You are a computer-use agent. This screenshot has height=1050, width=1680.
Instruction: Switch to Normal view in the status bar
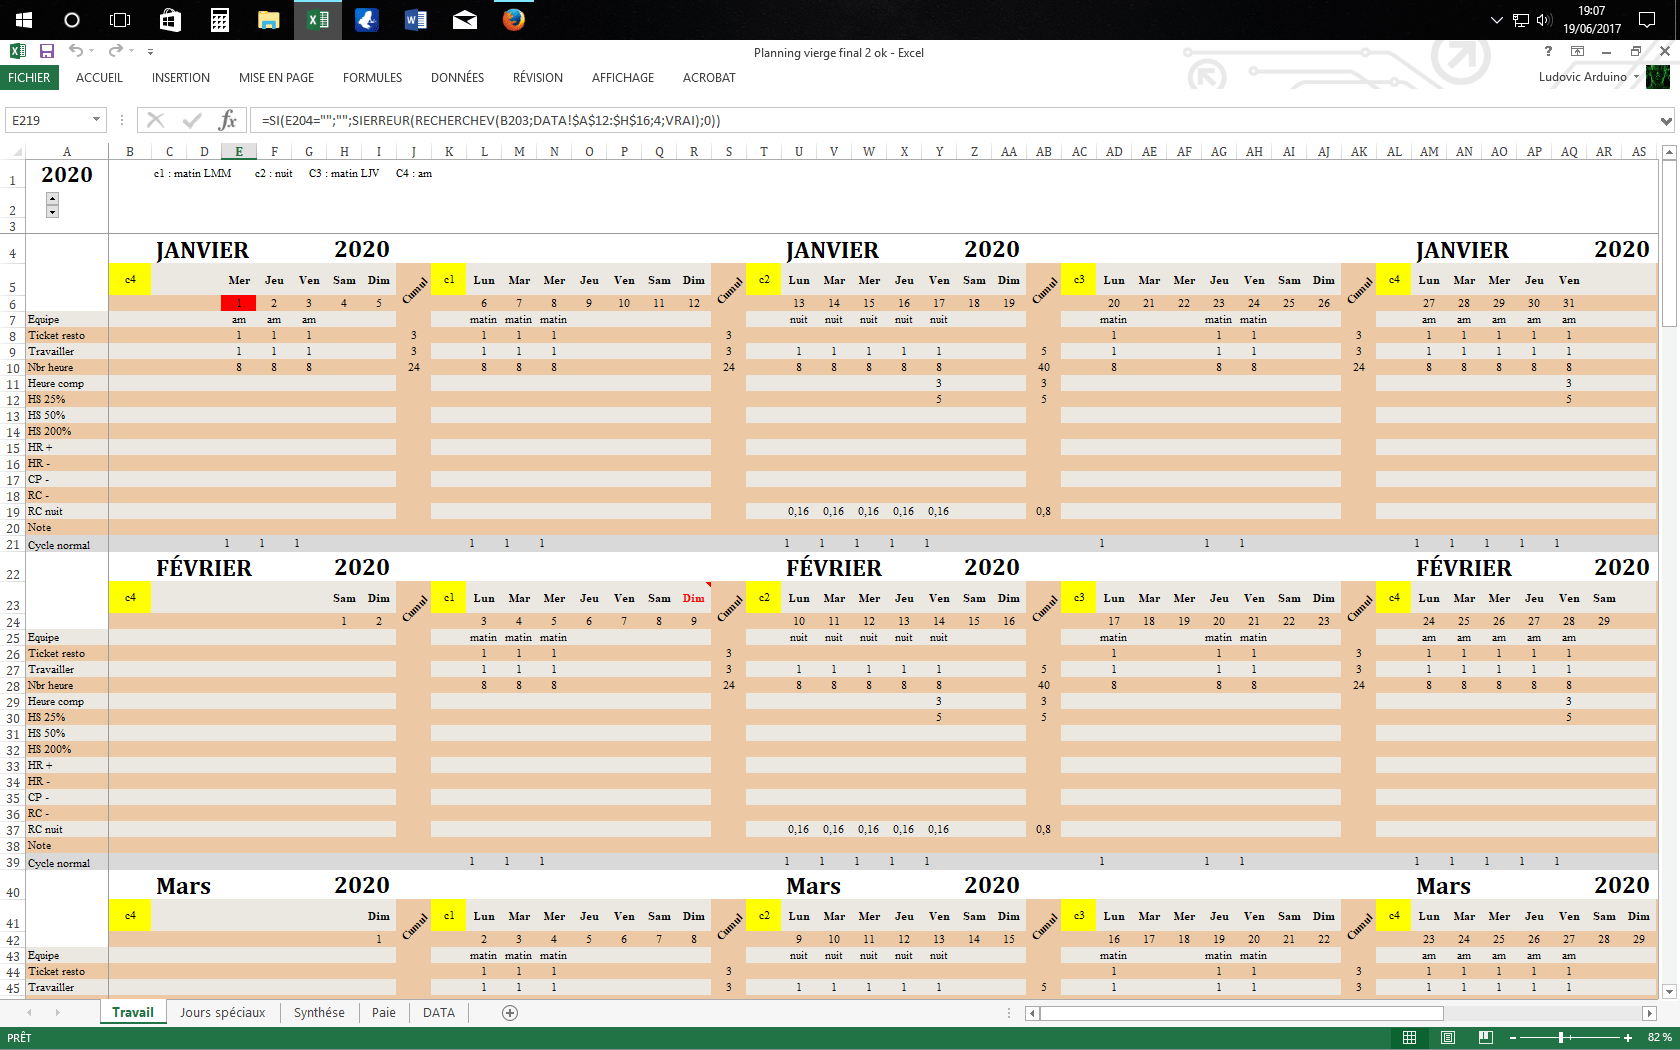click(x=1409, y=1038)
